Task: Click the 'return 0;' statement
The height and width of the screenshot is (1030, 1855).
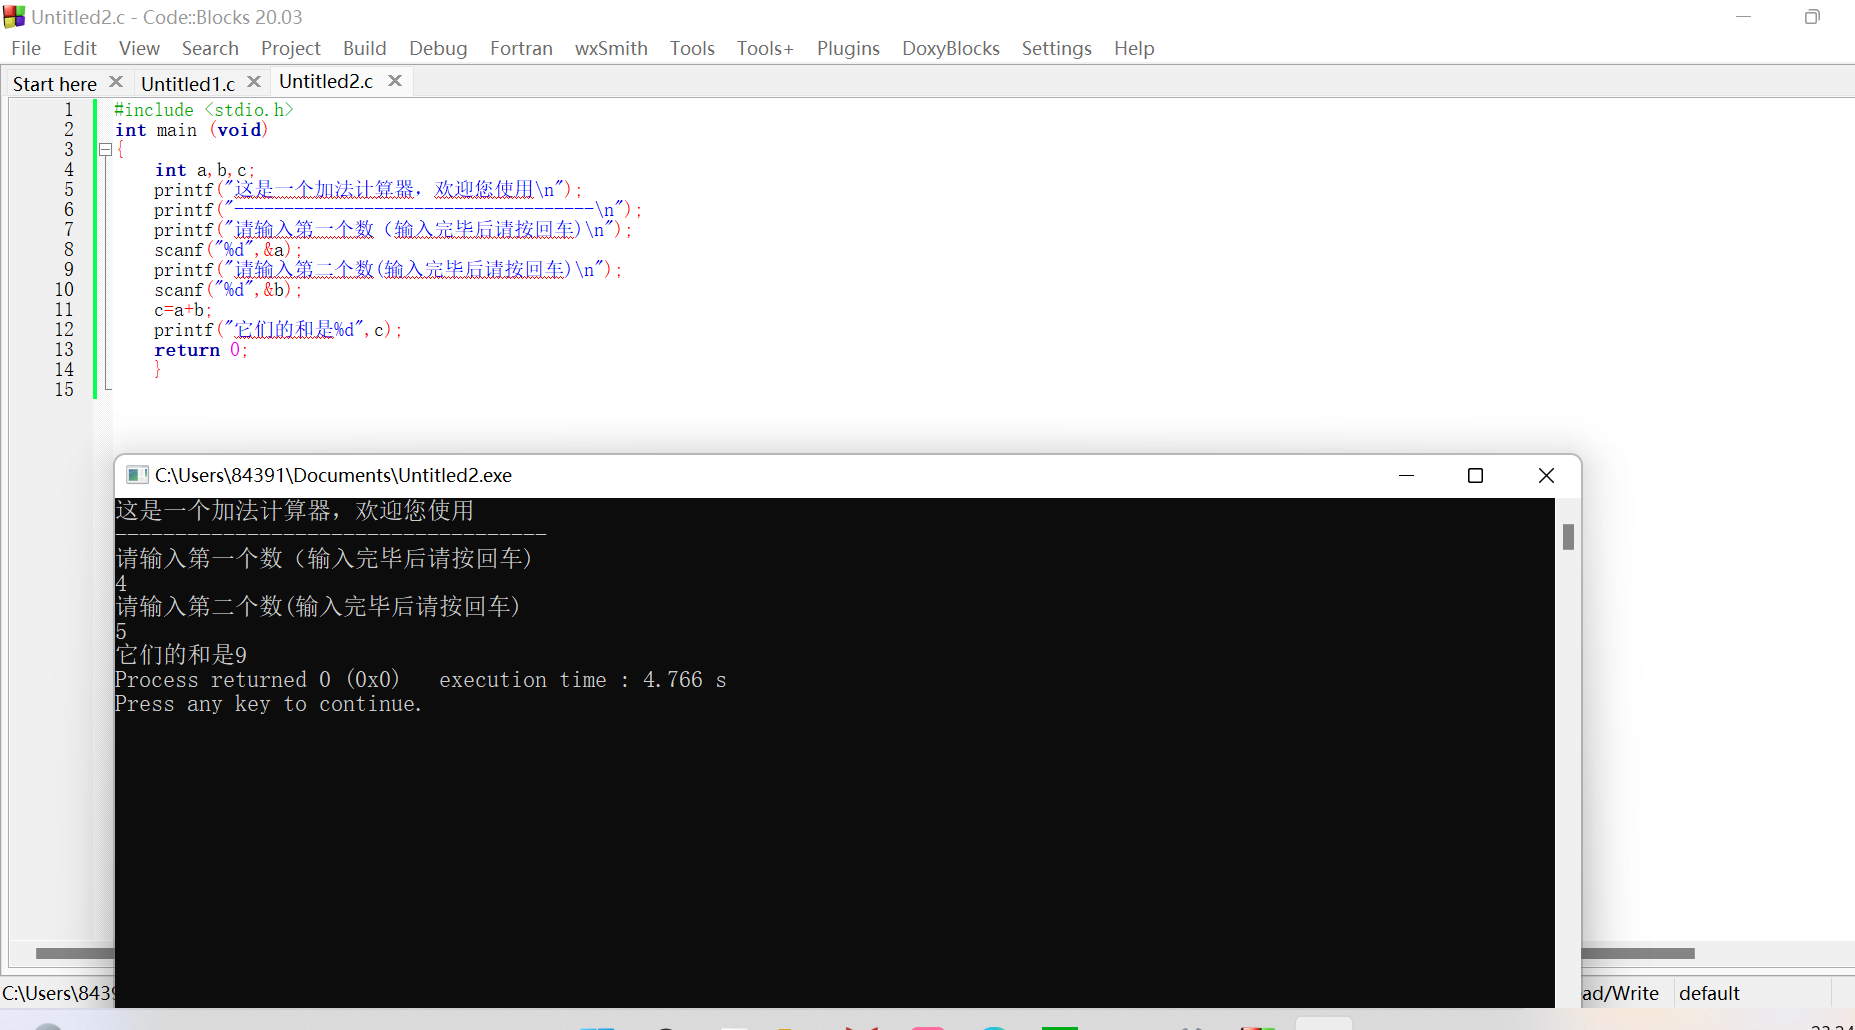Action: tap(201, 350)
